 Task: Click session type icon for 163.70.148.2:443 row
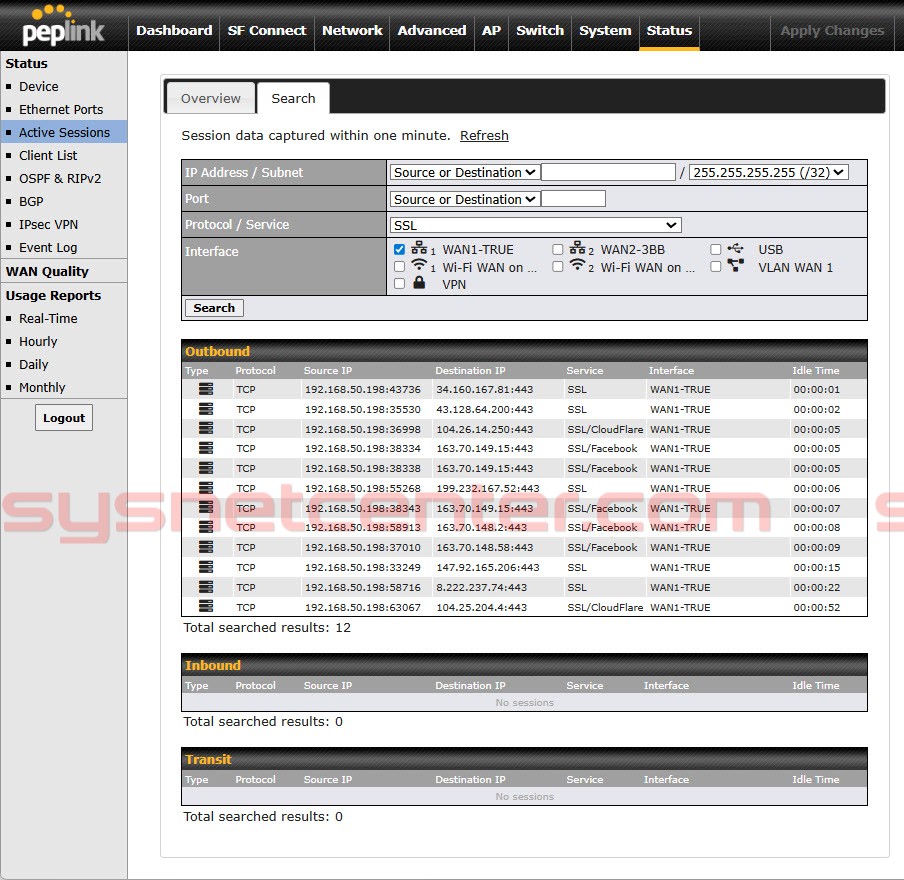pyautogui.click(x=206, y=527)
